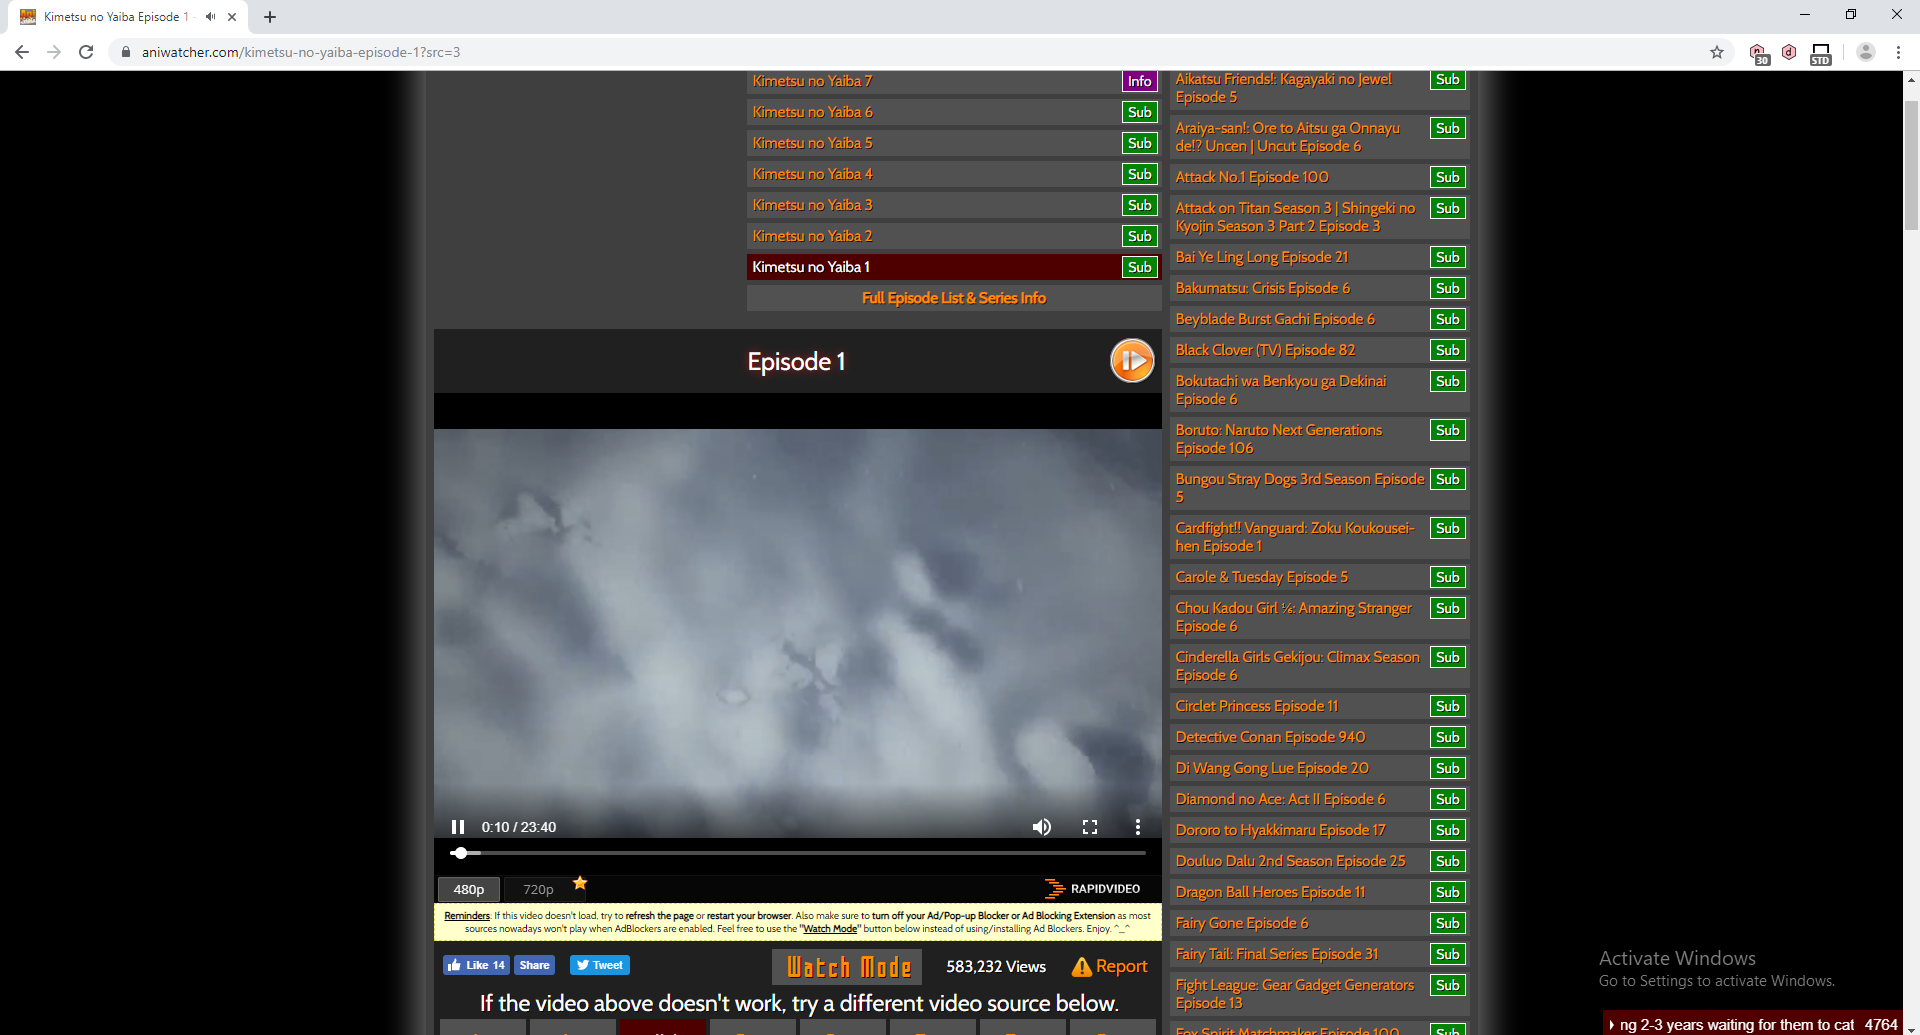The image size is (1920, 1035).
Task: Open Fairy Gone Episode 6
Action: tap(1242, 923)
